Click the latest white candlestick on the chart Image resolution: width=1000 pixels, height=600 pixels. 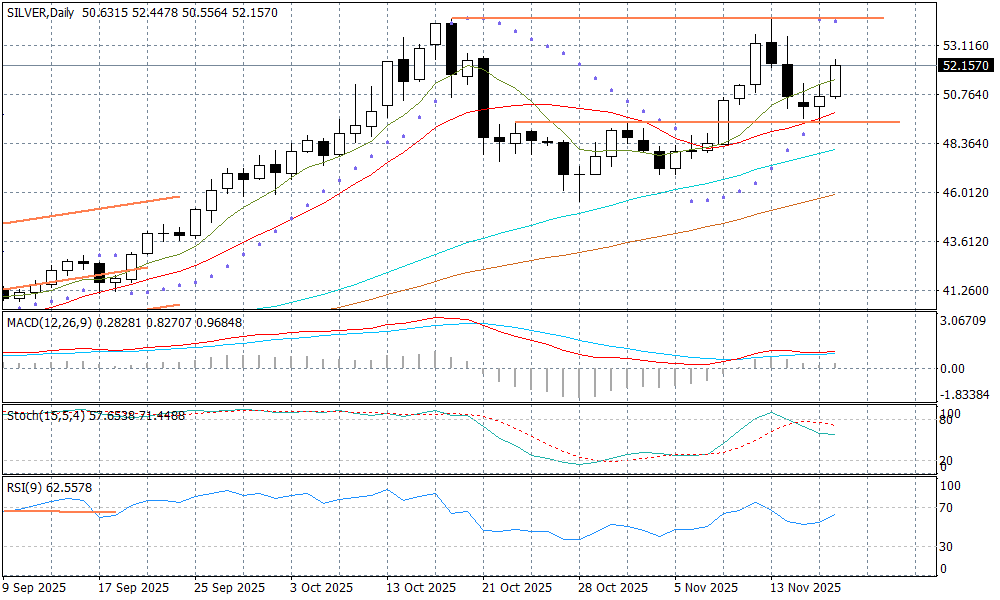pos(836,81)
